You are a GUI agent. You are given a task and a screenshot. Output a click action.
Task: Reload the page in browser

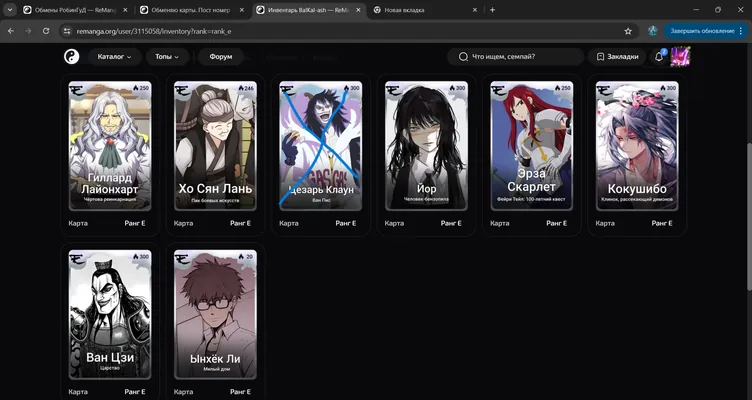[x=46, y=31]
